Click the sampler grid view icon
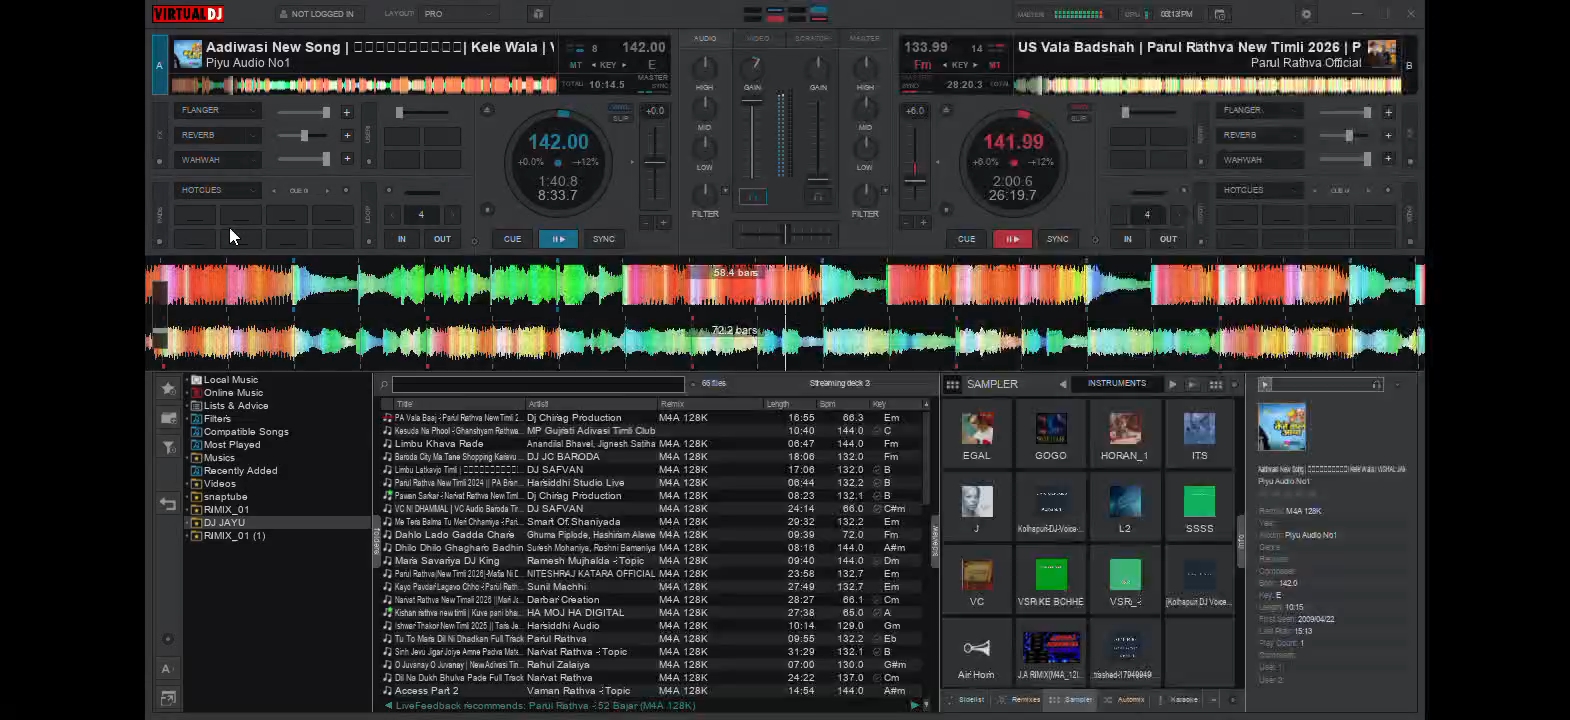The height and width of the screenshot is (720, 1570). [x=1215, y=384]
